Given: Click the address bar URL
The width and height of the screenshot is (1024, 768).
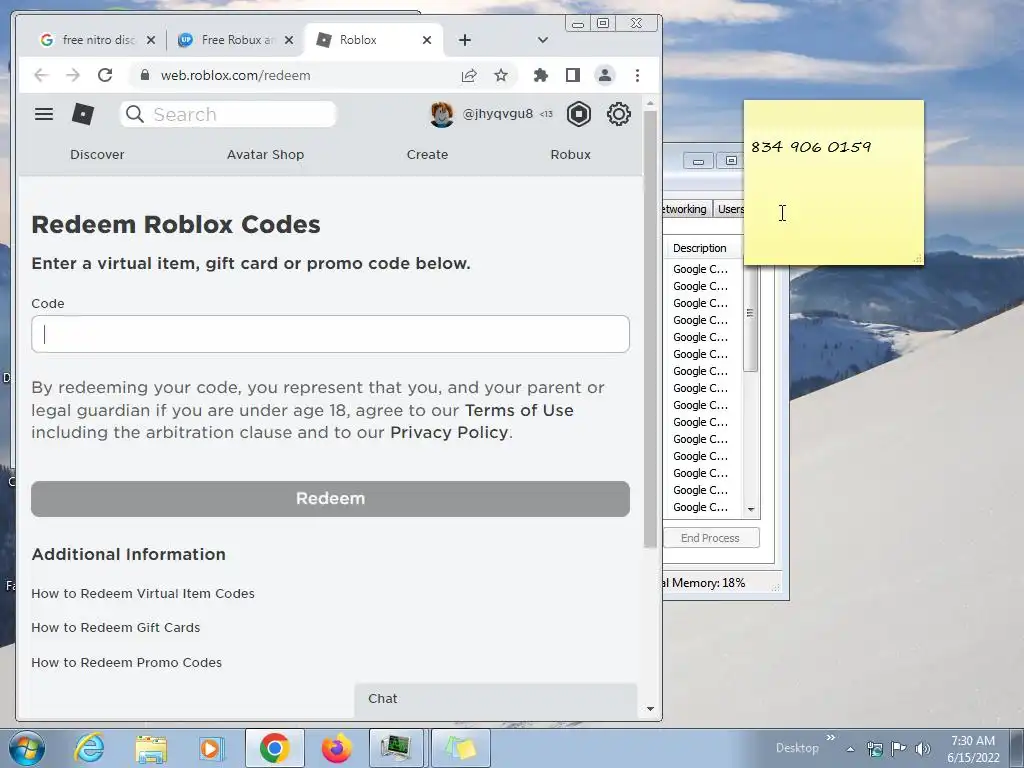Looking at the screenshot, I should point(235,75).
